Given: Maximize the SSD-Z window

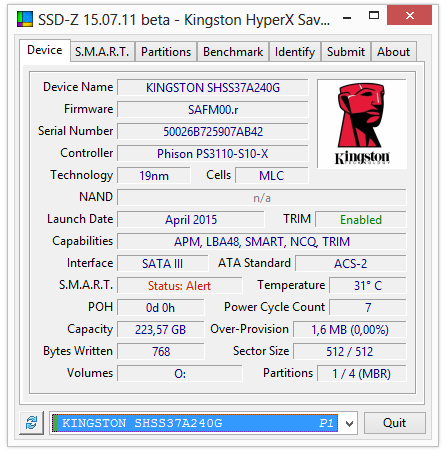Looking at the screenshot, I should 374,15.
